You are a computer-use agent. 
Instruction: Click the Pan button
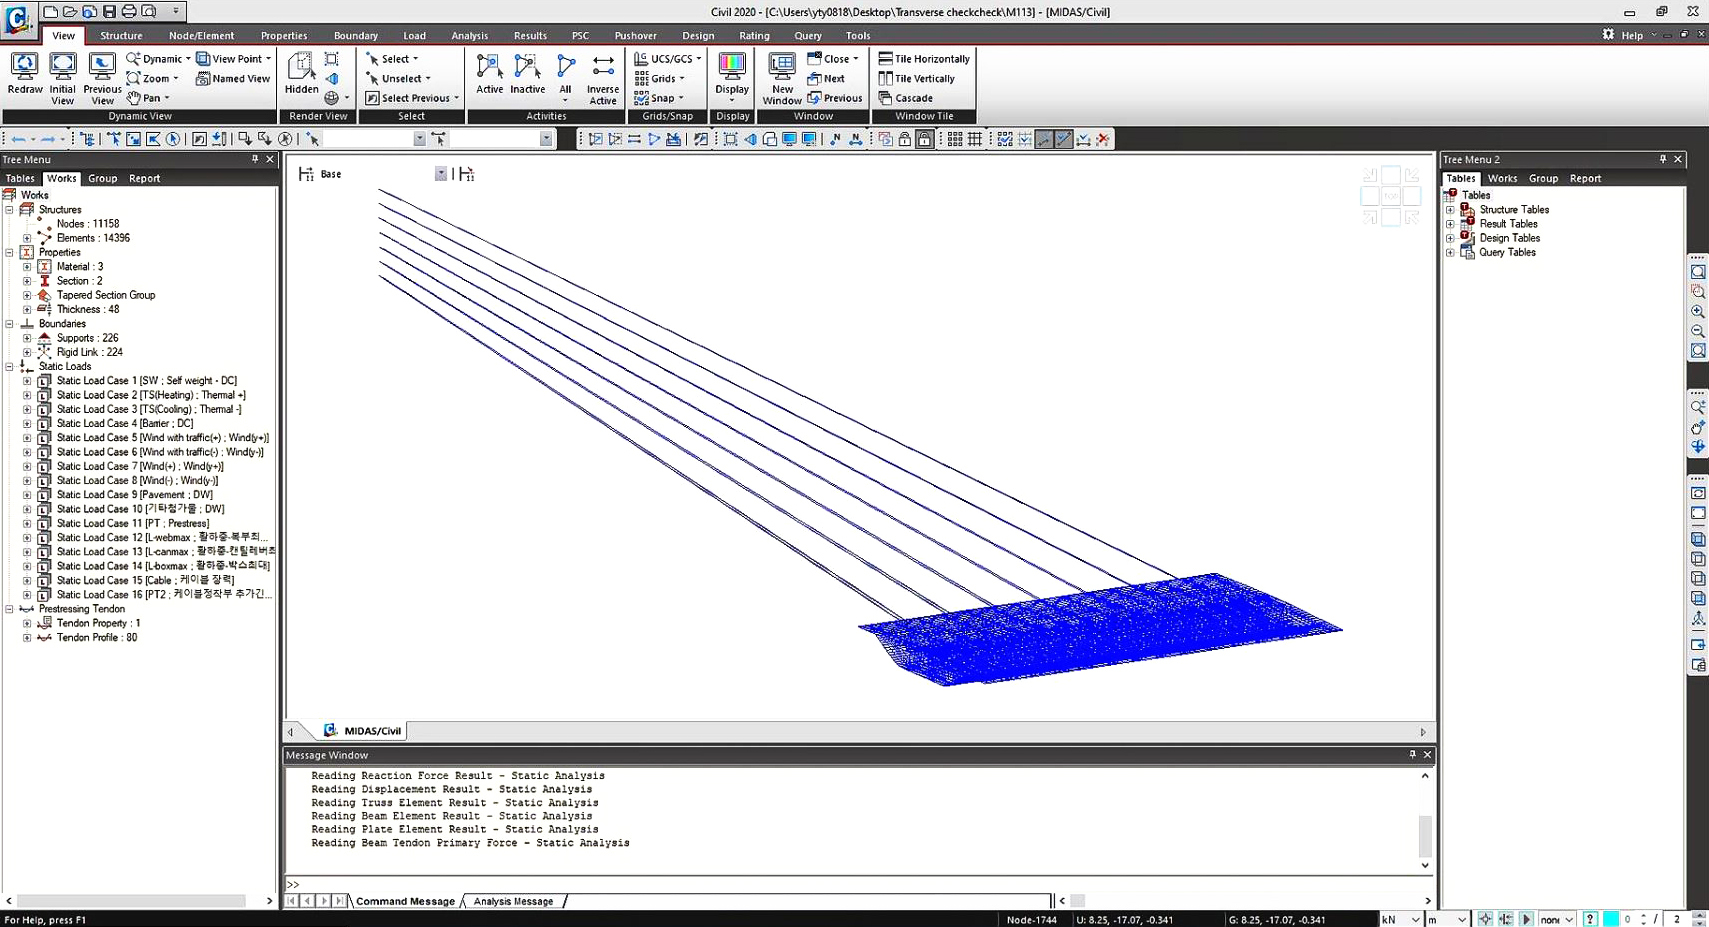click(148, 98)
